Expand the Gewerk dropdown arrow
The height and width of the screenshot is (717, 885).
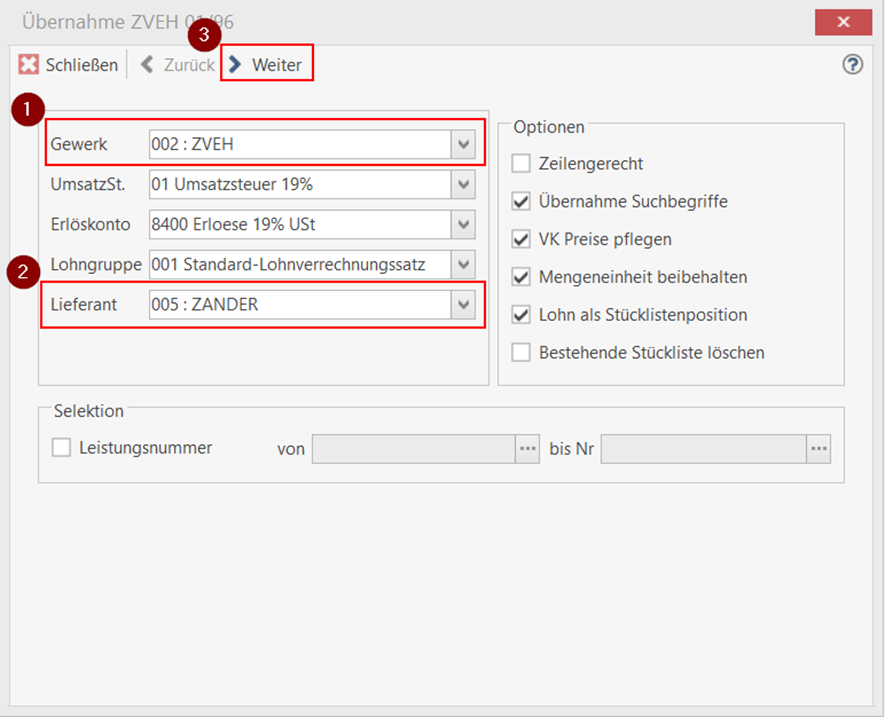click(x=463, y=146)
